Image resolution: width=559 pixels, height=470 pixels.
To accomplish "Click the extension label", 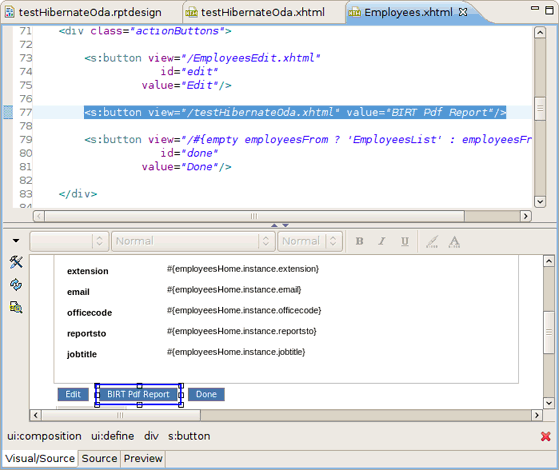I will click(x=88, y=271).
